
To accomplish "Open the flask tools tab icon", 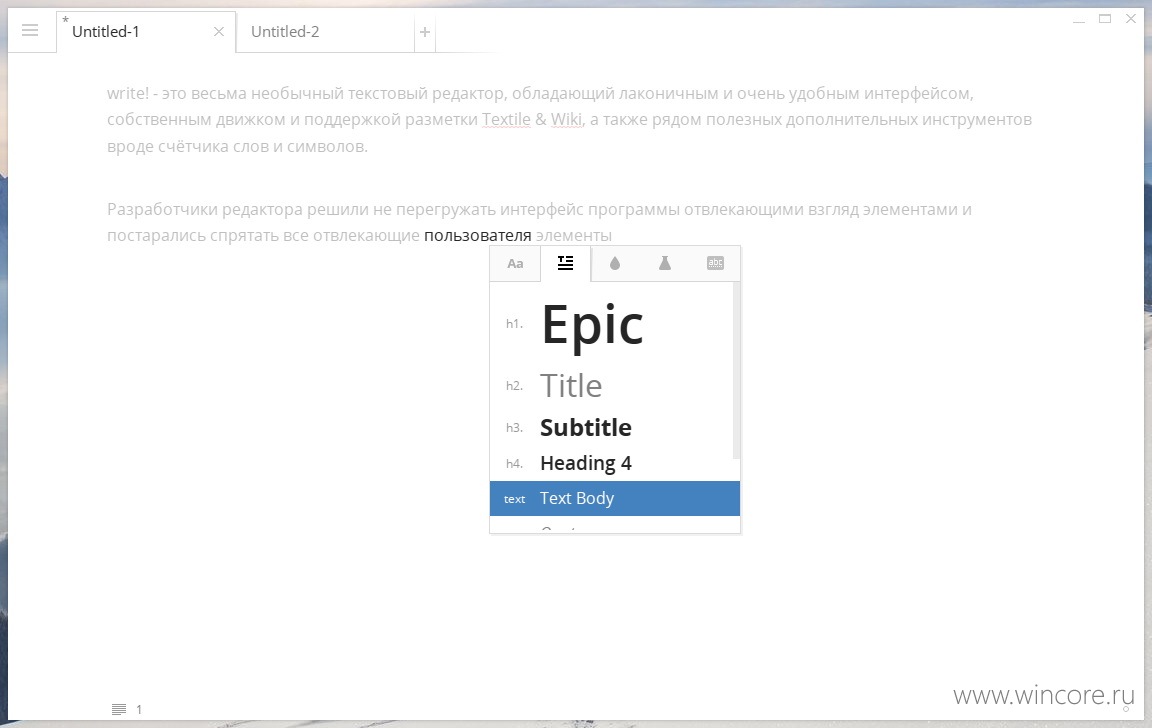I will (665, 263).
